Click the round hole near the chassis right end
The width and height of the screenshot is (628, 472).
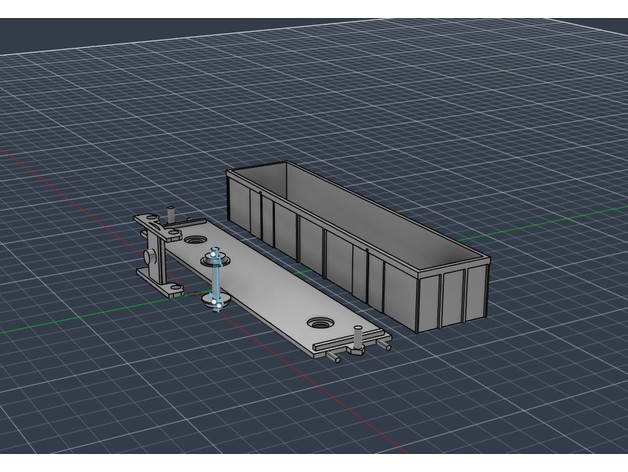tap(320, 324)
